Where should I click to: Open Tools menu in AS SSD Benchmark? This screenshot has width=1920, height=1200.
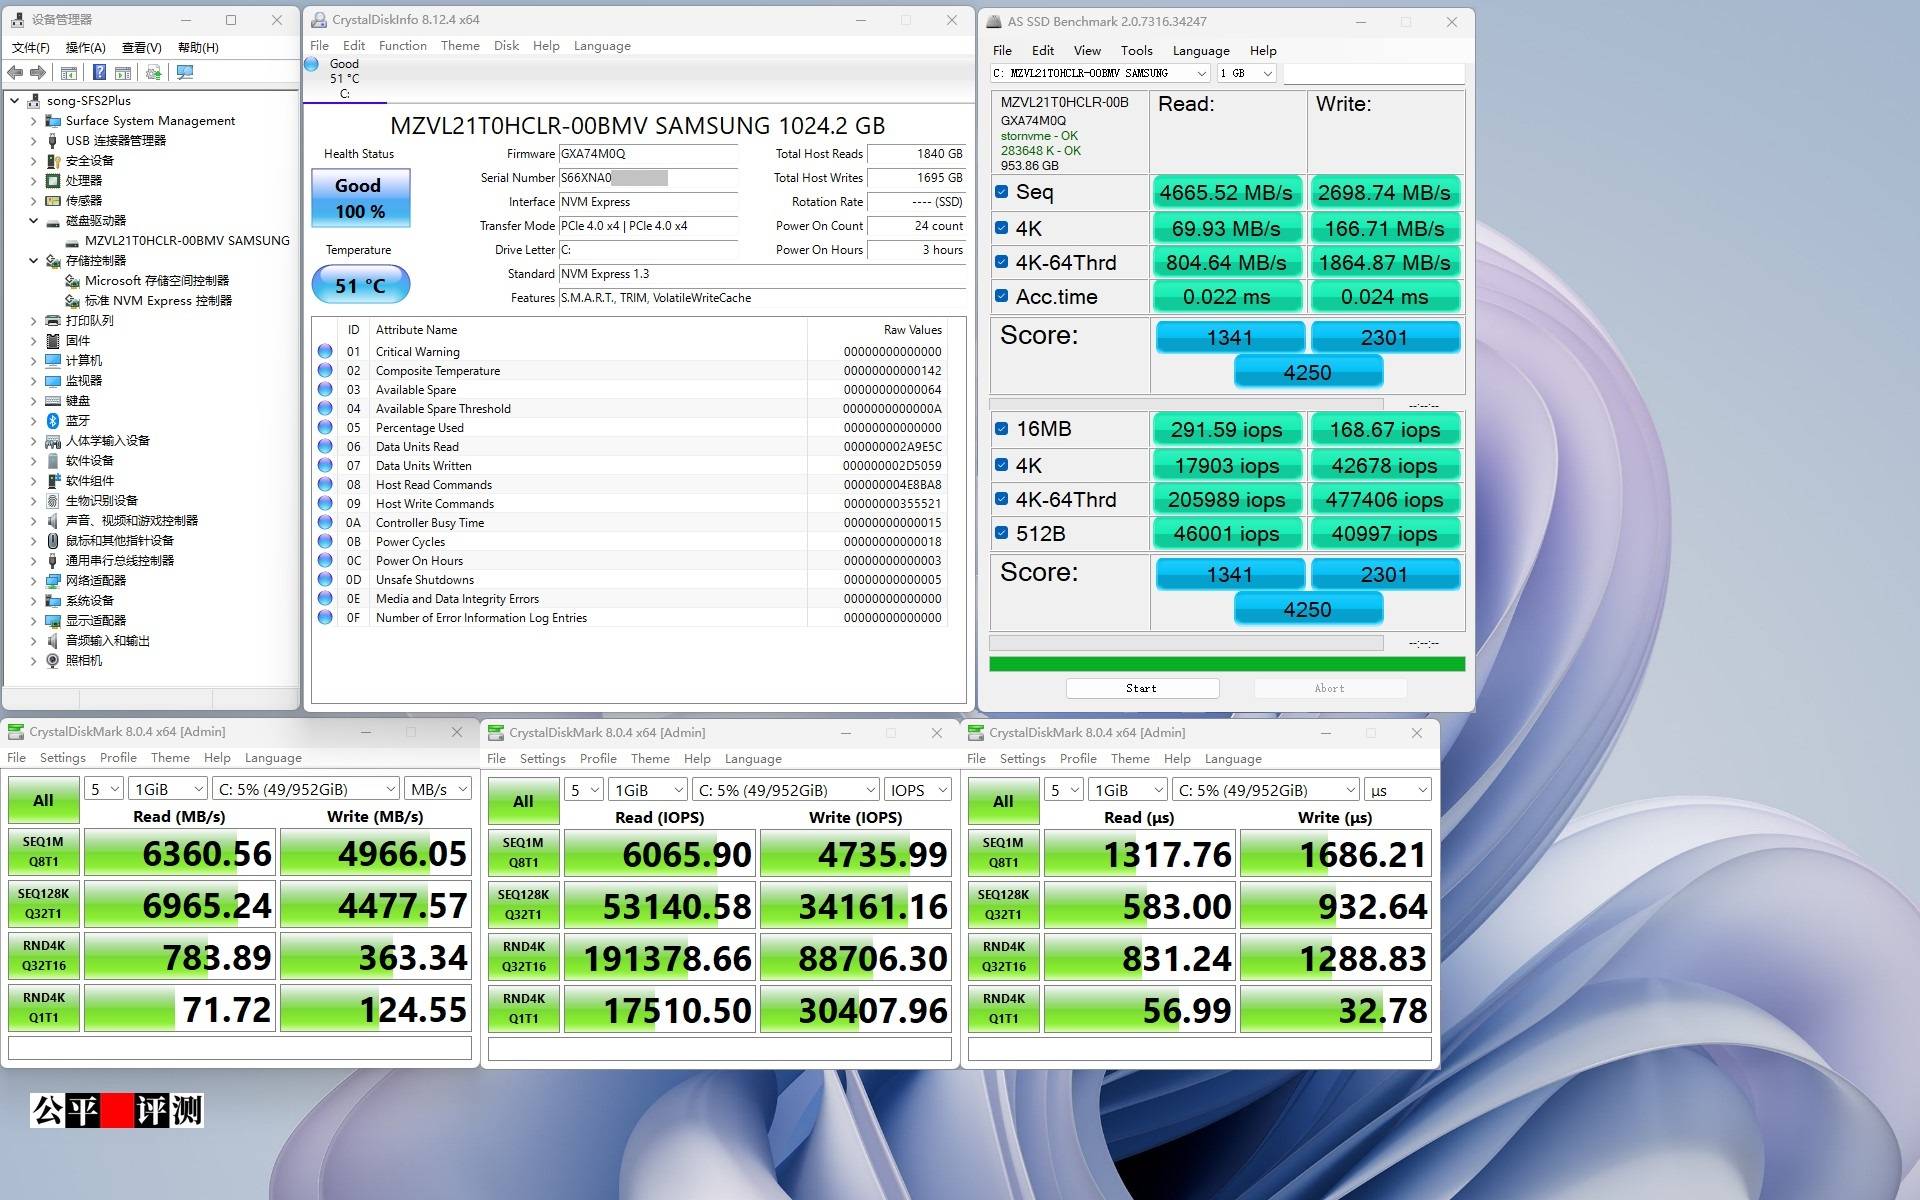point(1136,51)
